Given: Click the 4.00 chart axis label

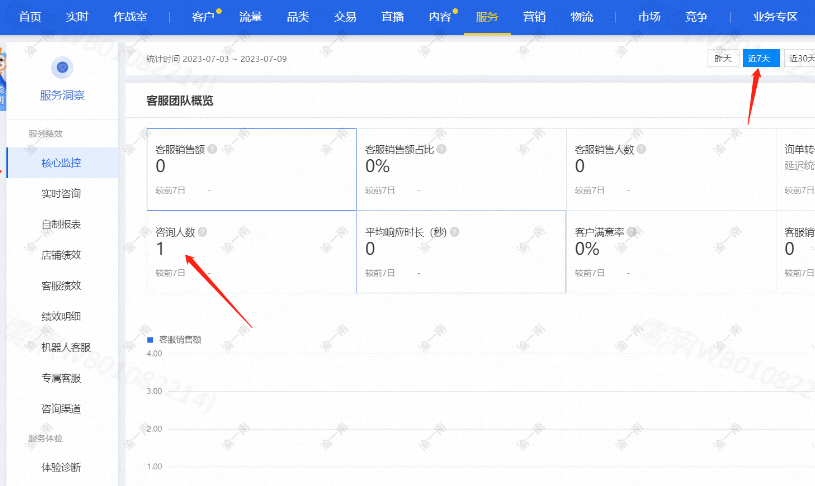Looking at the screenshot, I should coord(154,353).
